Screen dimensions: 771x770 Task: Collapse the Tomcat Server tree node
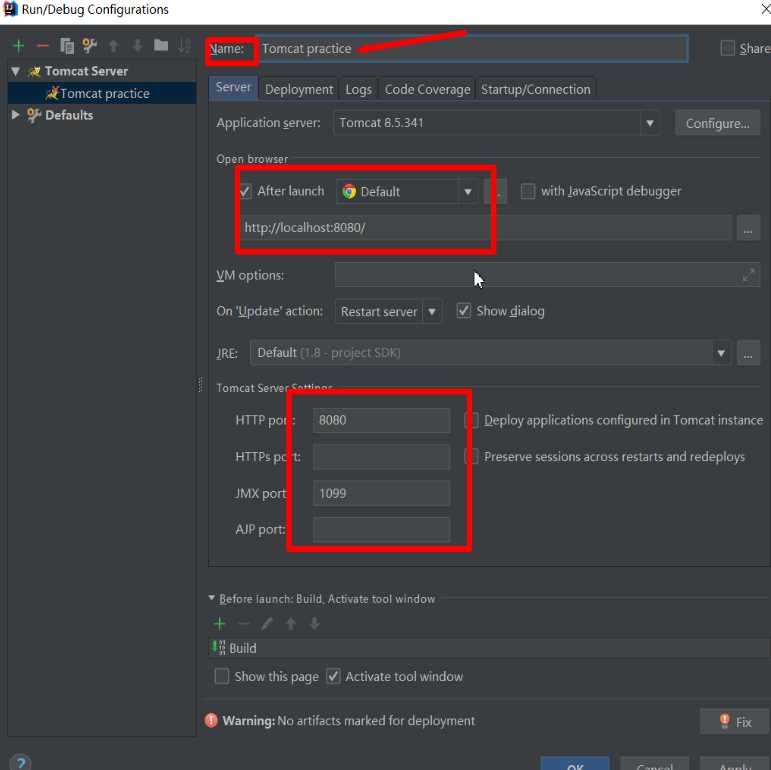[16, 71]
